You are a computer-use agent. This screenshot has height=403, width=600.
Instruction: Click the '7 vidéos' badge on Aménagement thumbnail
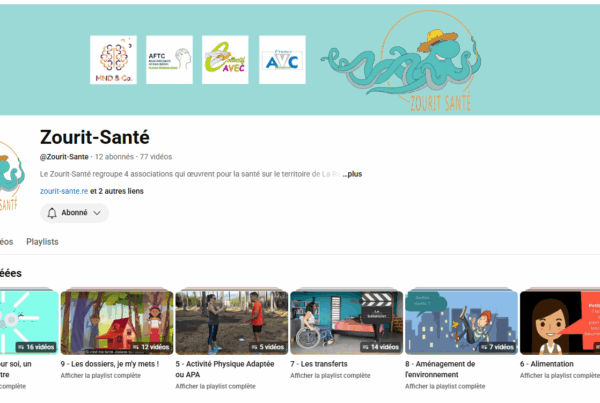point(497,347)
